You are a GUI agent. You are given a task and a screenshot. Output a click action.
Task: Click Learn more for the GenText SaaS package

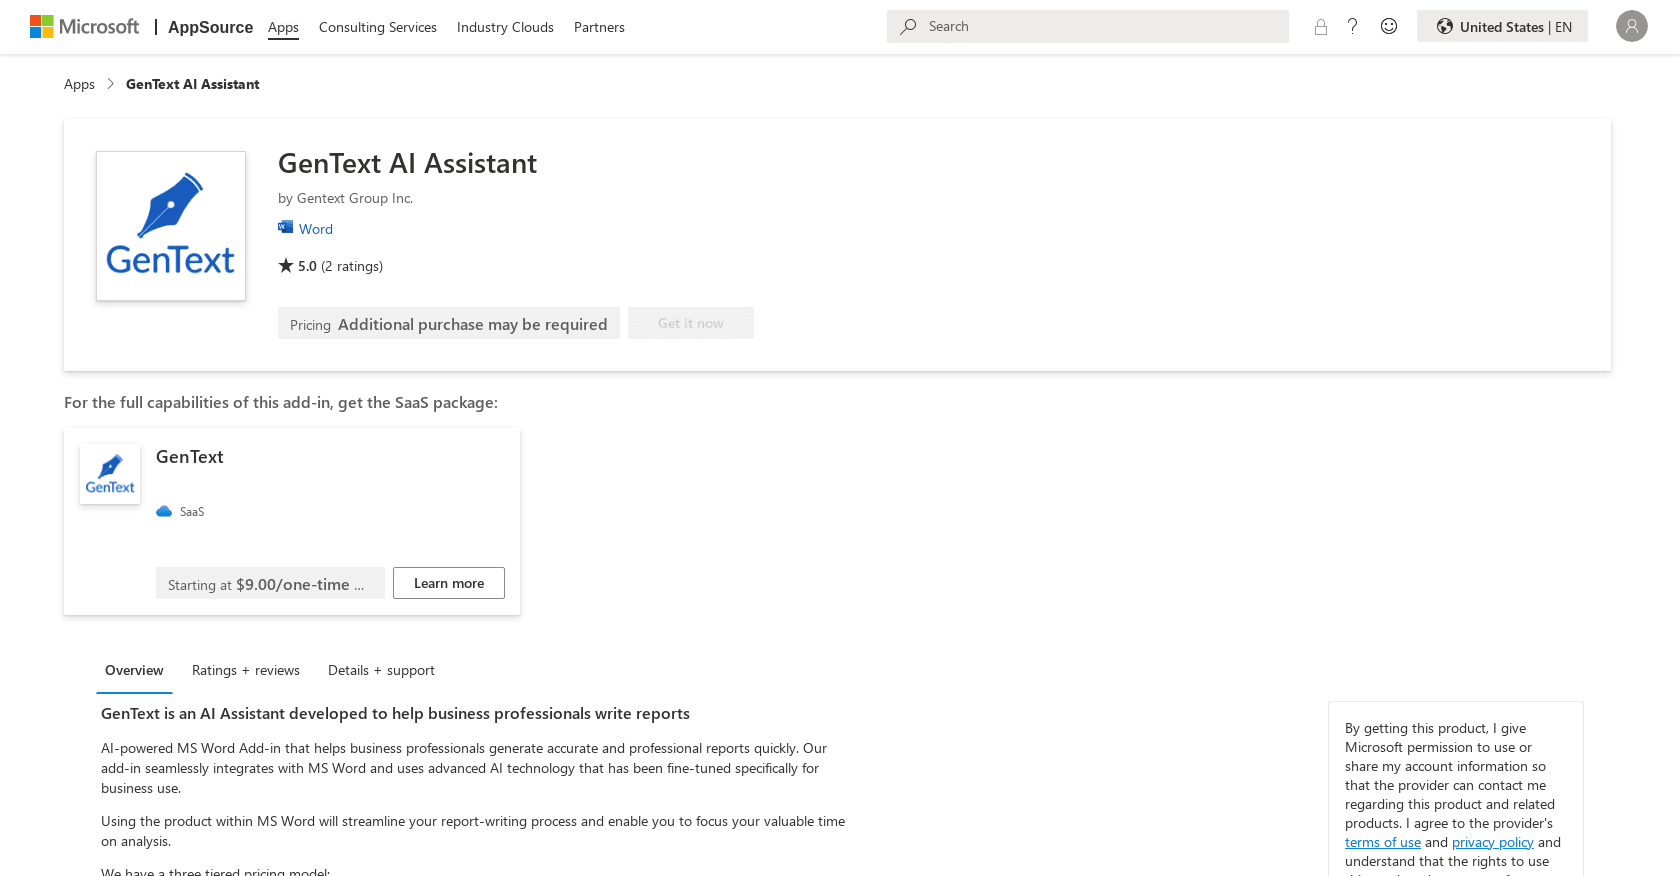448,583
